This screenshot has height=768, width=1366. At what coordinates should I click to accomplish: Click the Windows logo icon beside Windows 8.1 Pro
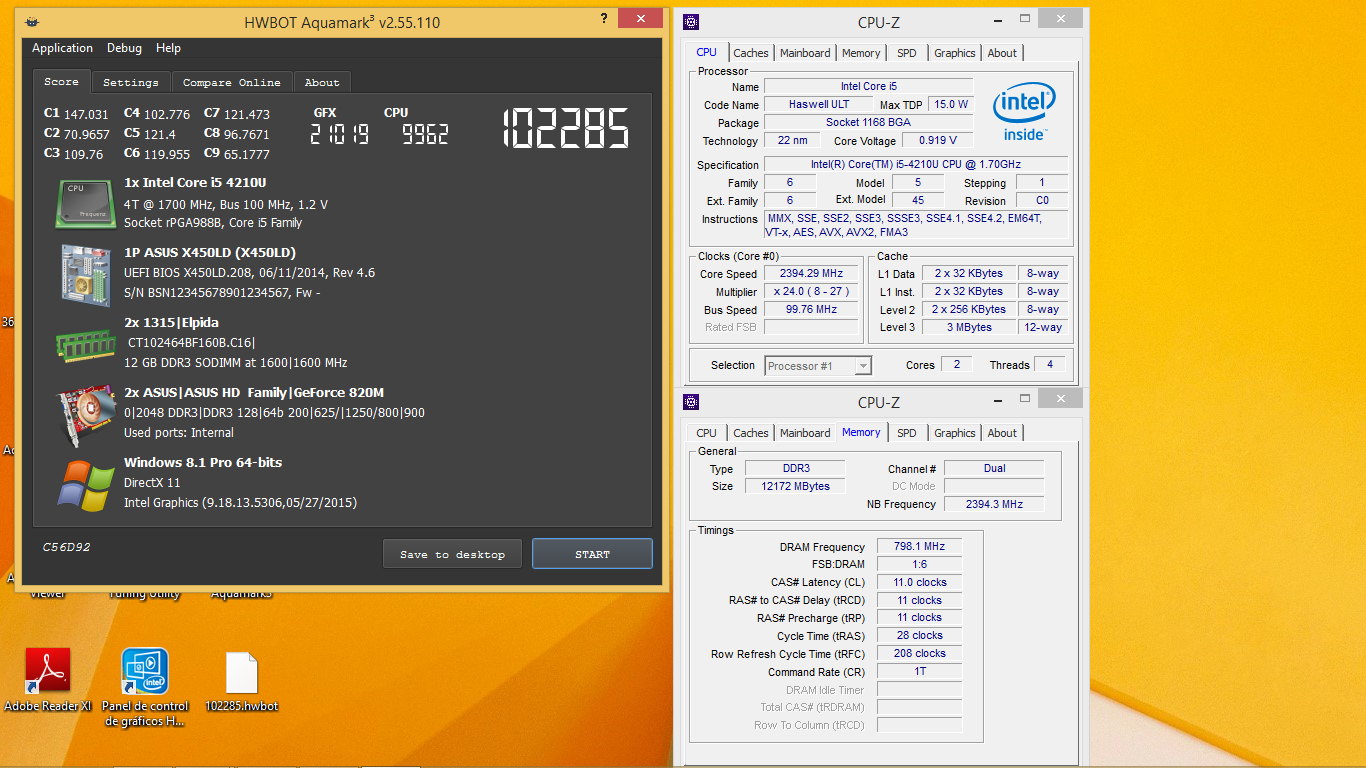pyautogui.click(x=85, y=485)
